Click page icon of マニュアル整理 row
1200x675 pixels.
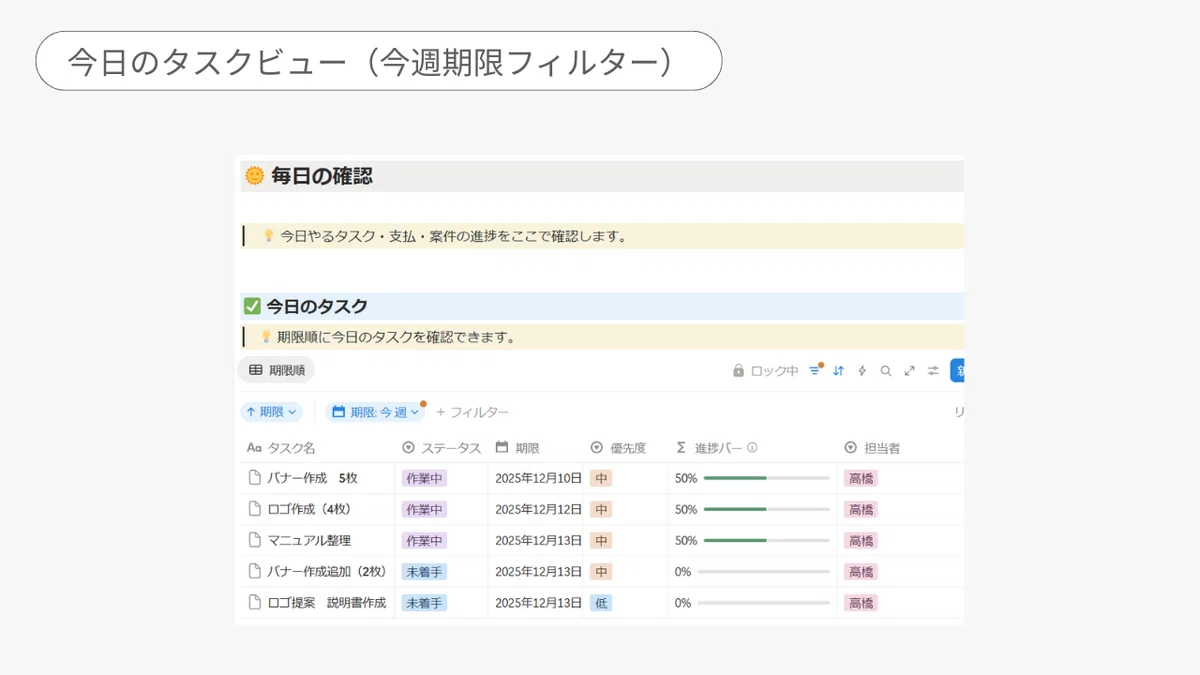tap(254, 540)
